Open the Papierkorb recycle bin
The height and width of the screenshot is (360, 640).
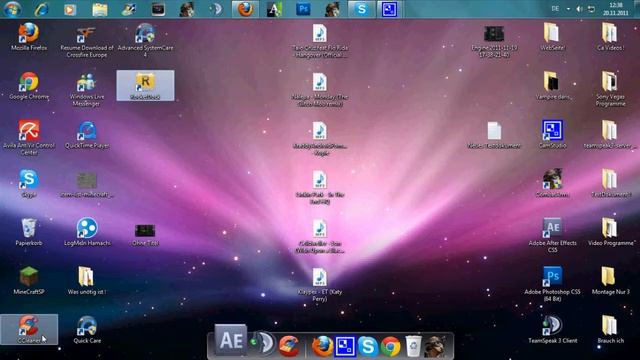(x=29, y=232)
